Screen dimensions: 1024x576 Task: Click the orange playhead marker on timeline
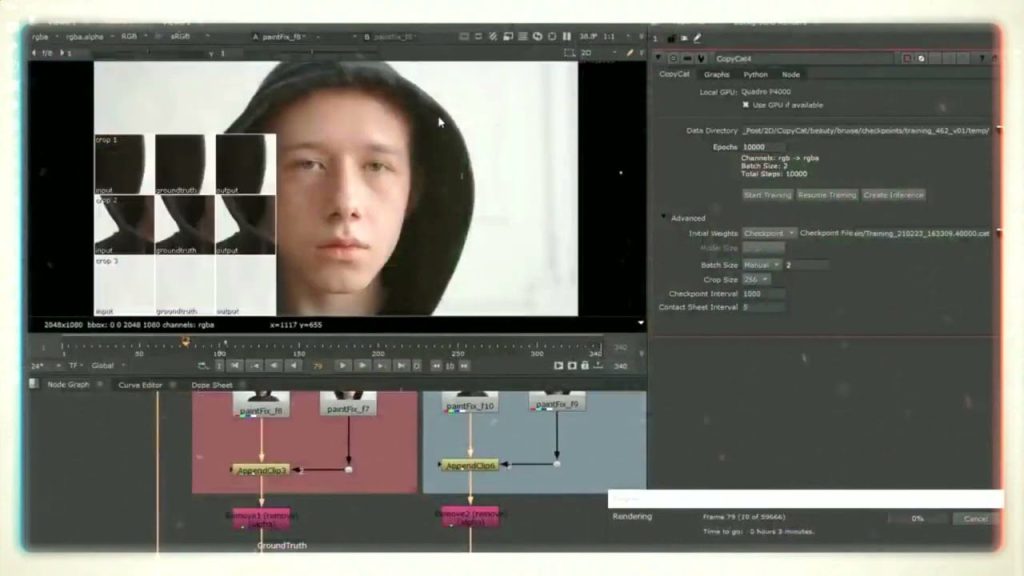tap(185, 342)
